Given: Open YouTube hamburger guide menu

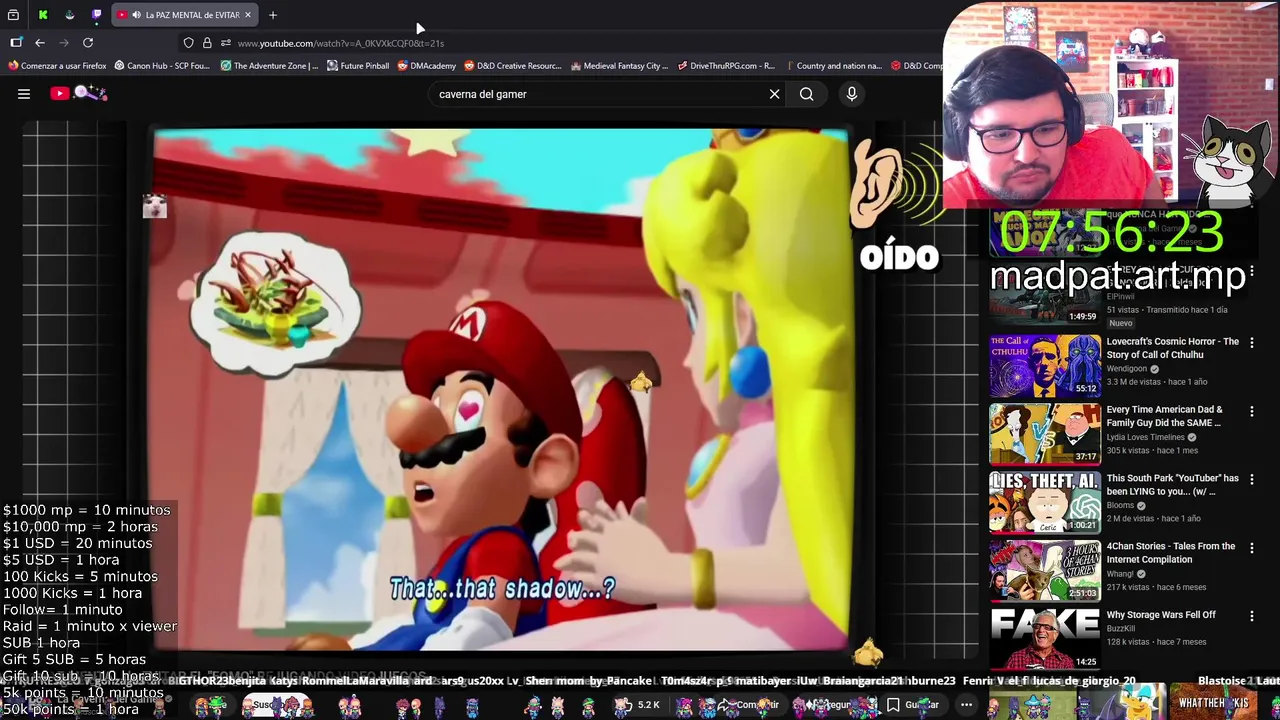Looking at the screenshot, I should point(24,94).
